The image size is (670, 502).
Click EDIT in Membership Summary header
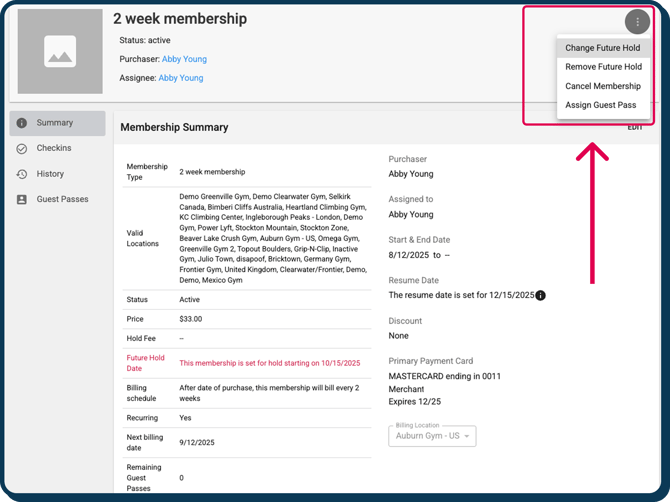pyautogui.click(x=635, y=128)
